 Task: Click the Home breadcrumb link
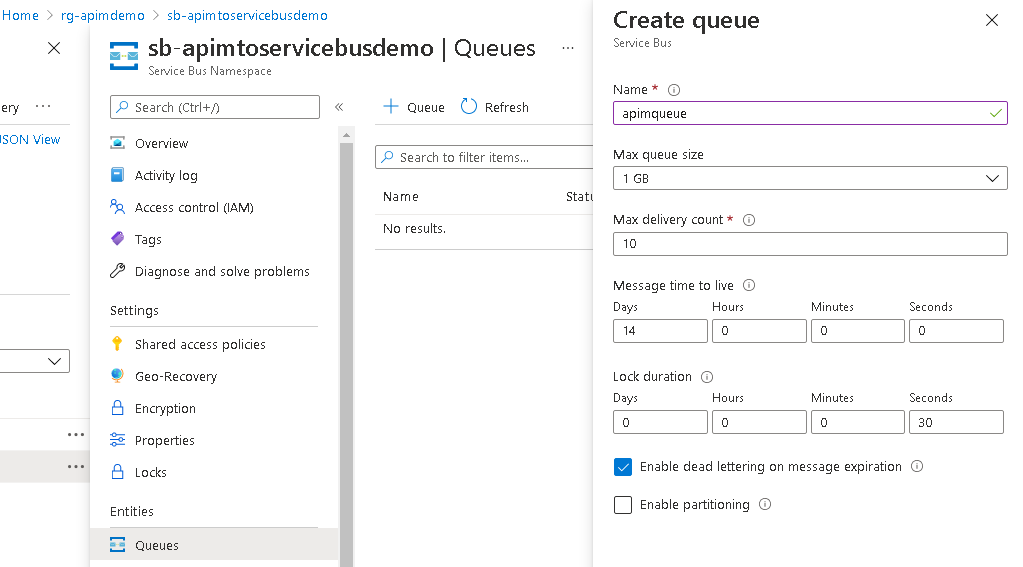[20, 15]
